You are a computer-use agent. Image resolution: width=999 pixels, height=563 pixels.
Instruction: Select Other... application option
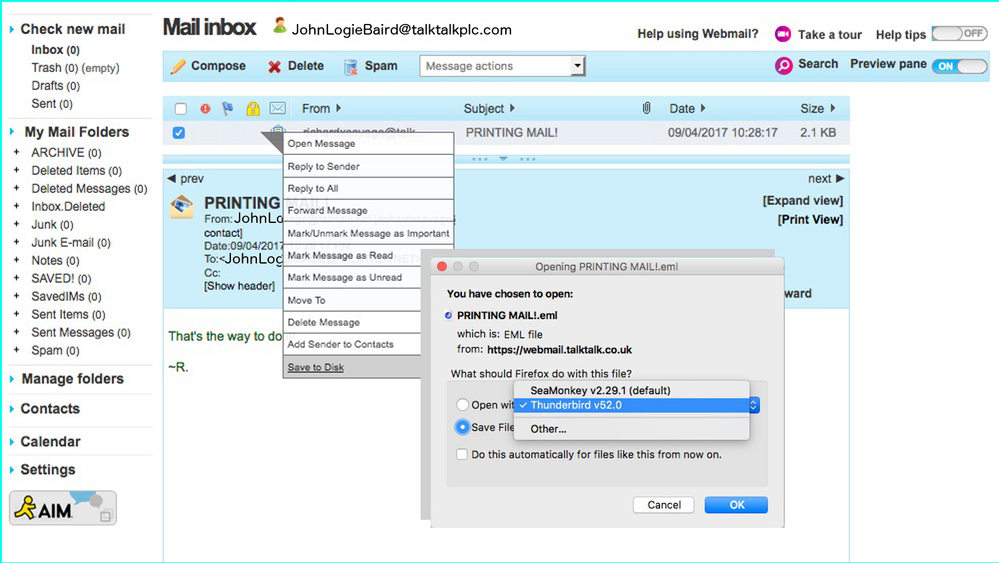pyautogui.click(x=631, y=429)
